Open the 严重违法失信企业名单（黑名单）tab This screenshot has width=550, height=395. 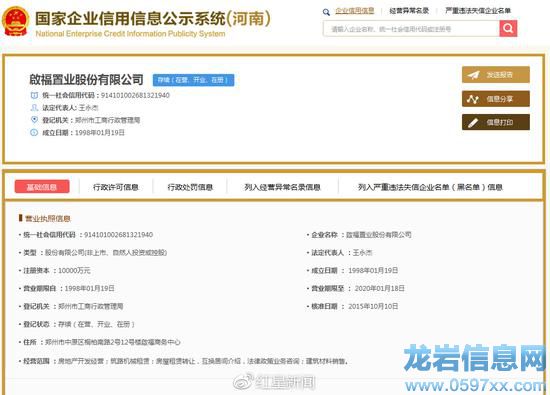(x=430, y=187)
